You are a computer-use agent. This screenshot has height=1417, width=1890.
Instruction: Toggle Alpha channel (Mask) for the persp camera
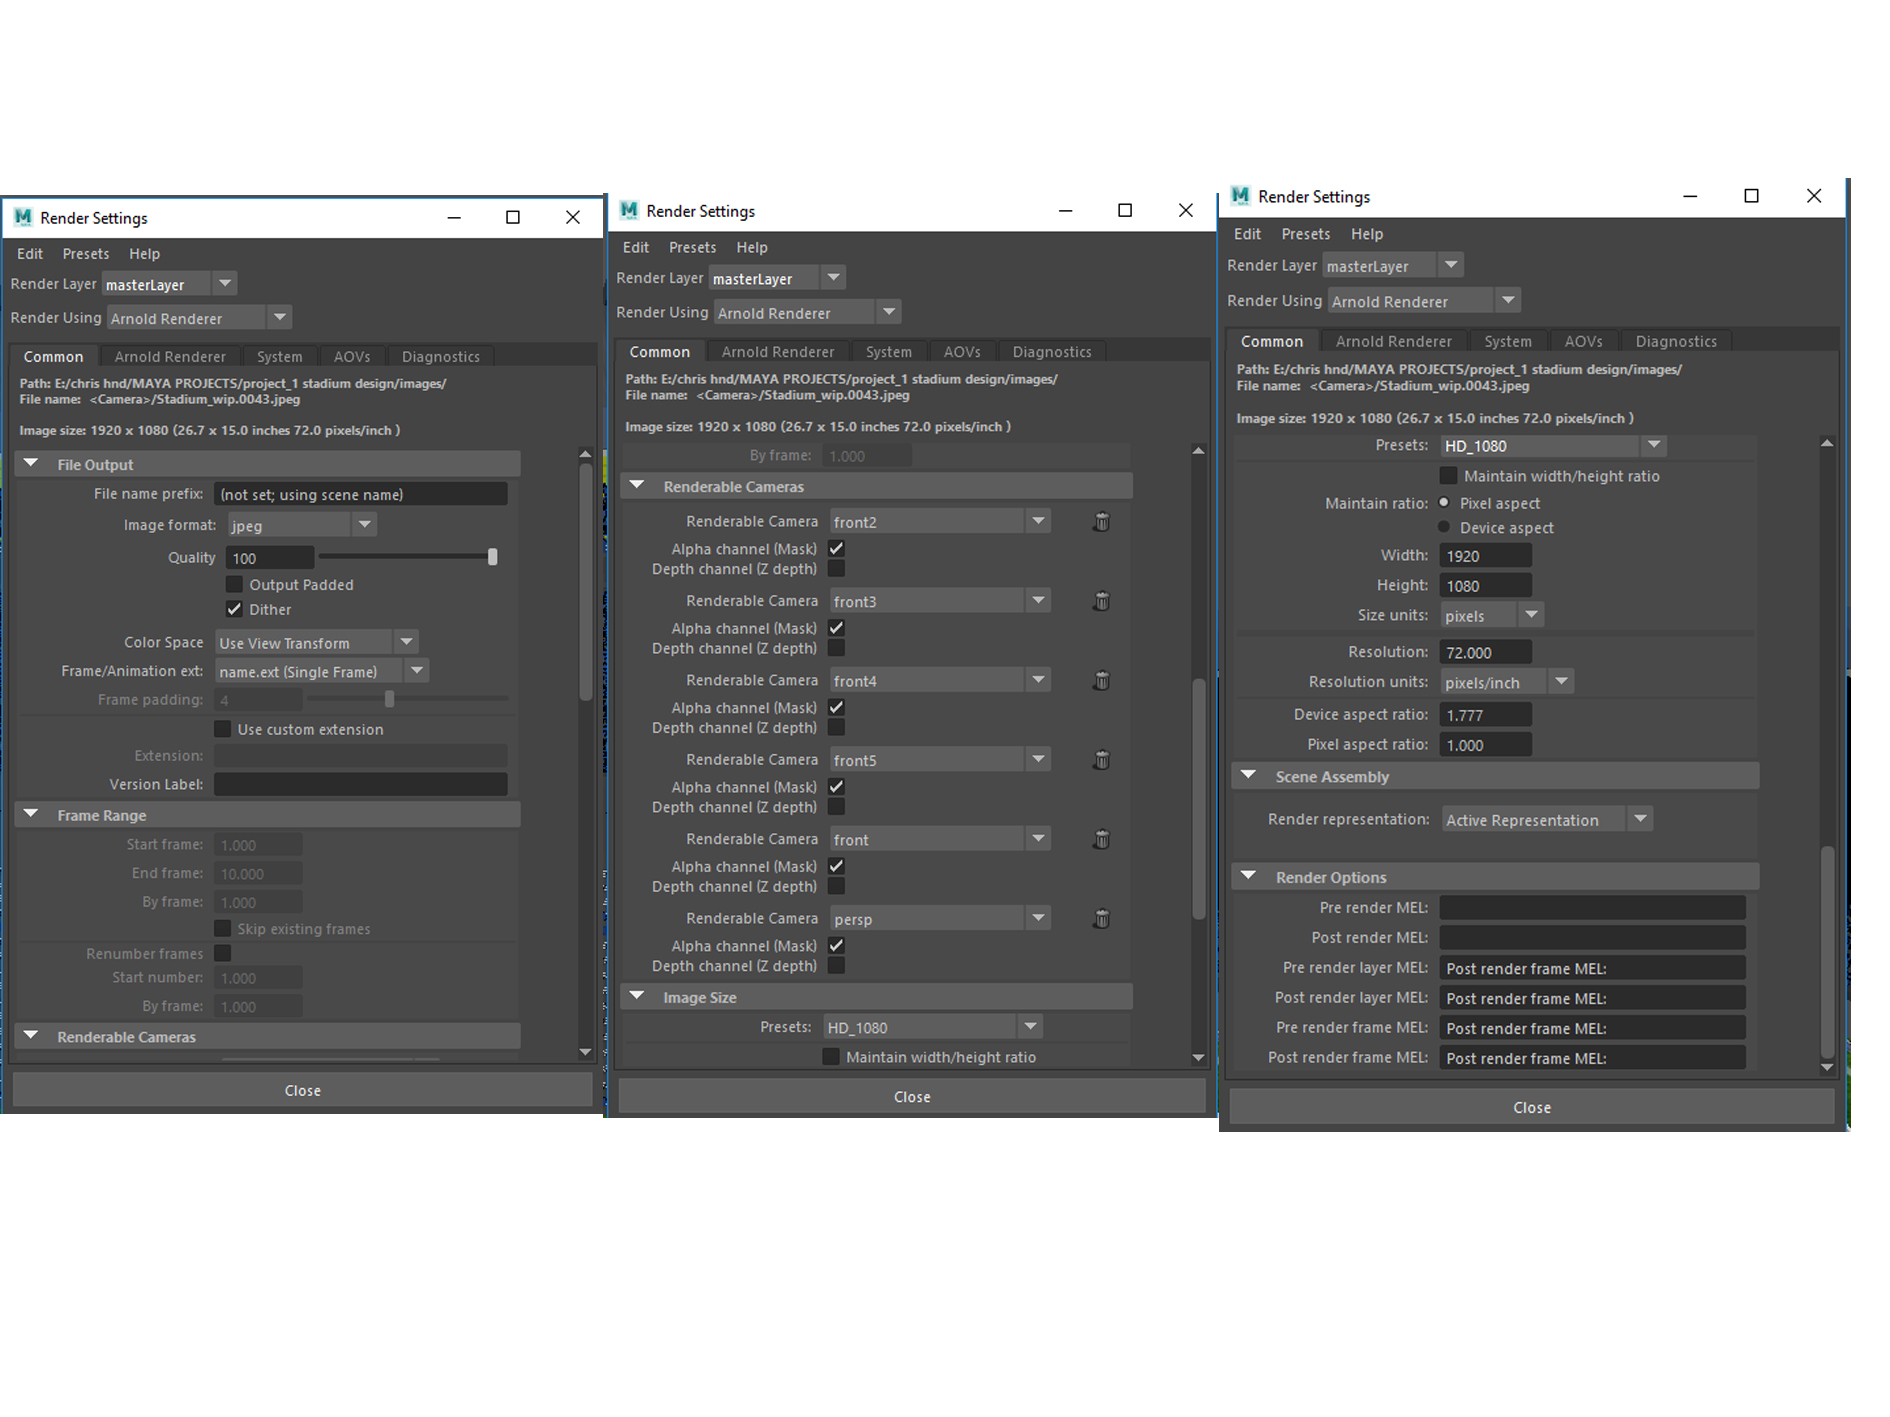(836, 945)
